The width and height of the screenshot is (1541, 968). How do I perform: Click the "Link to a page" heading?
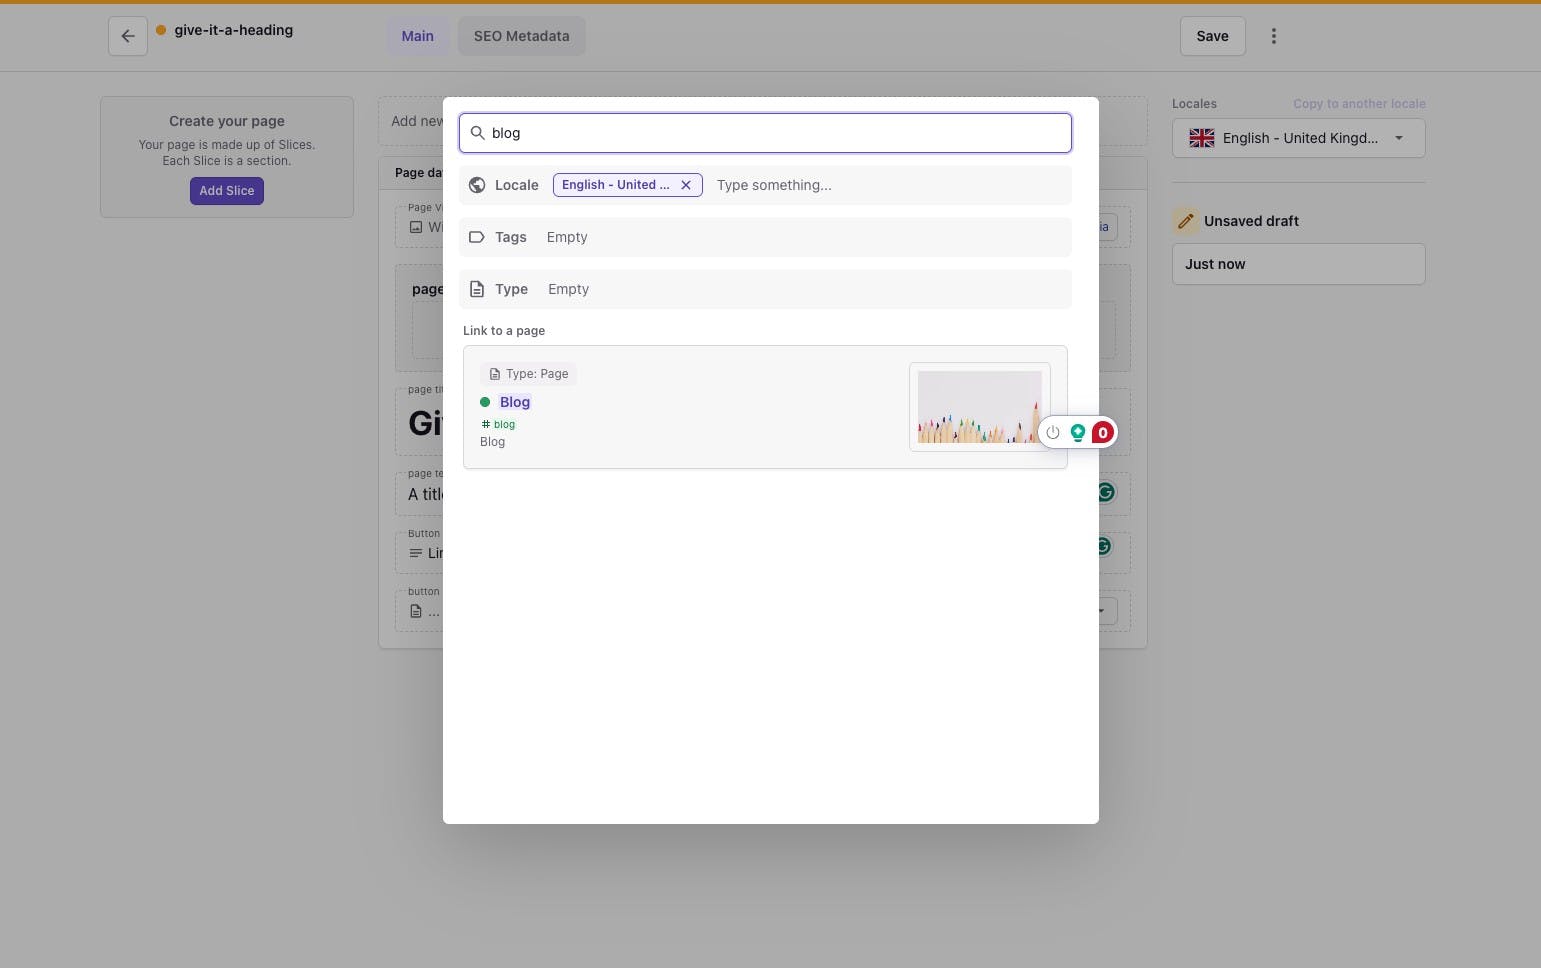pos(504,330)
